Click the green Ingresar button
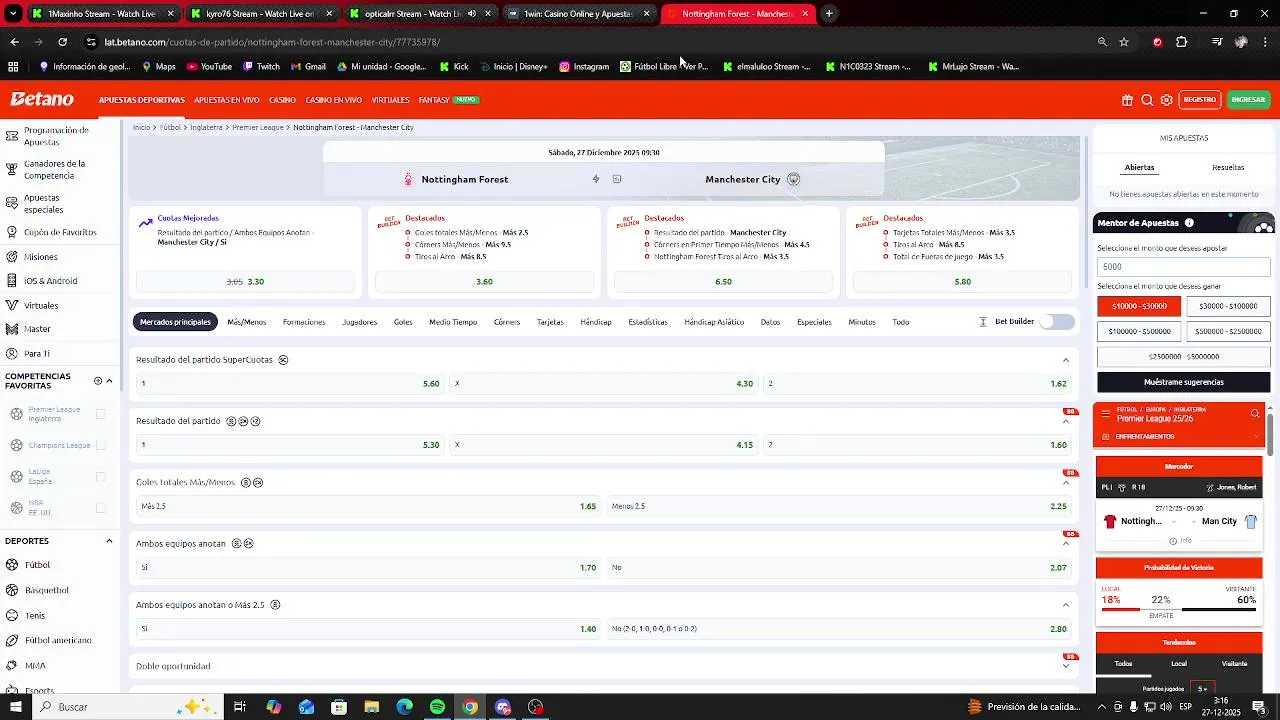Viewport: 1280px width, 720px height. point(1248,100)
